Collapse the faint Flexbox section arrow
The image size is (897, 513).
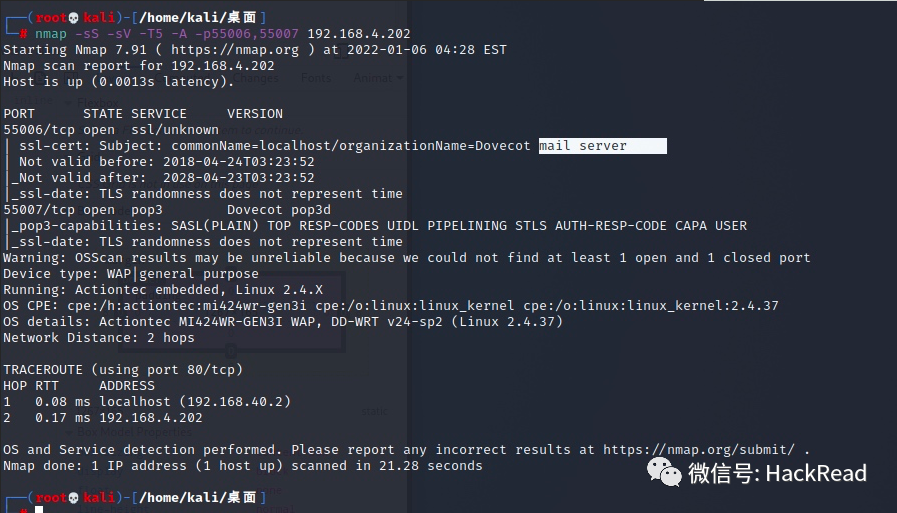(69, 103)
